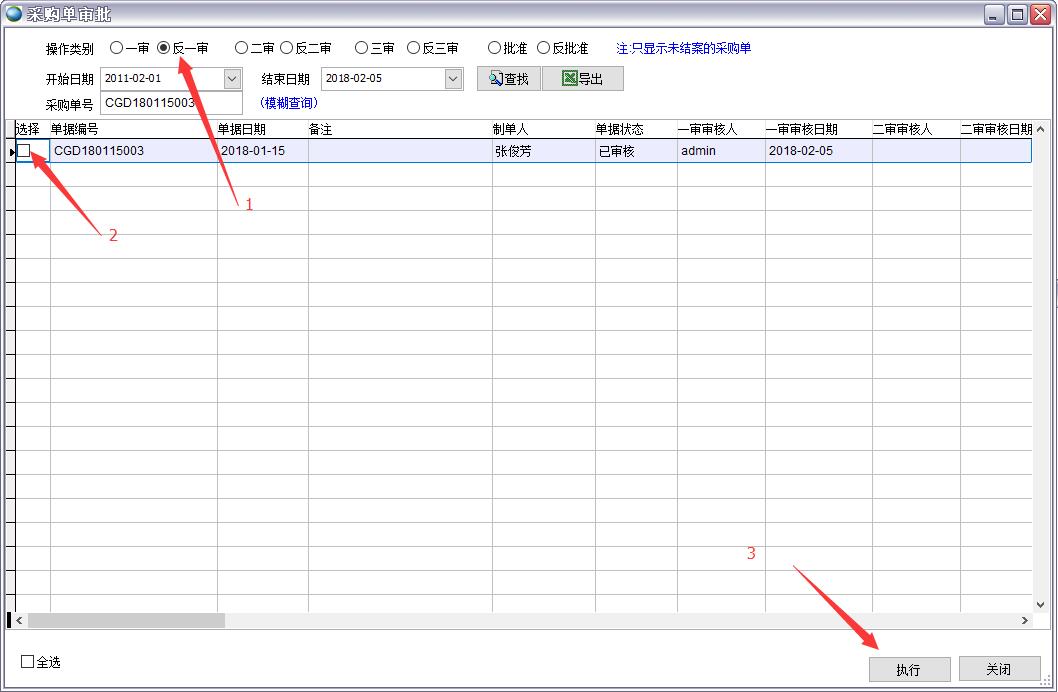Select the 三审 radio button
The image size is (1058, 692).
point(361,47)
